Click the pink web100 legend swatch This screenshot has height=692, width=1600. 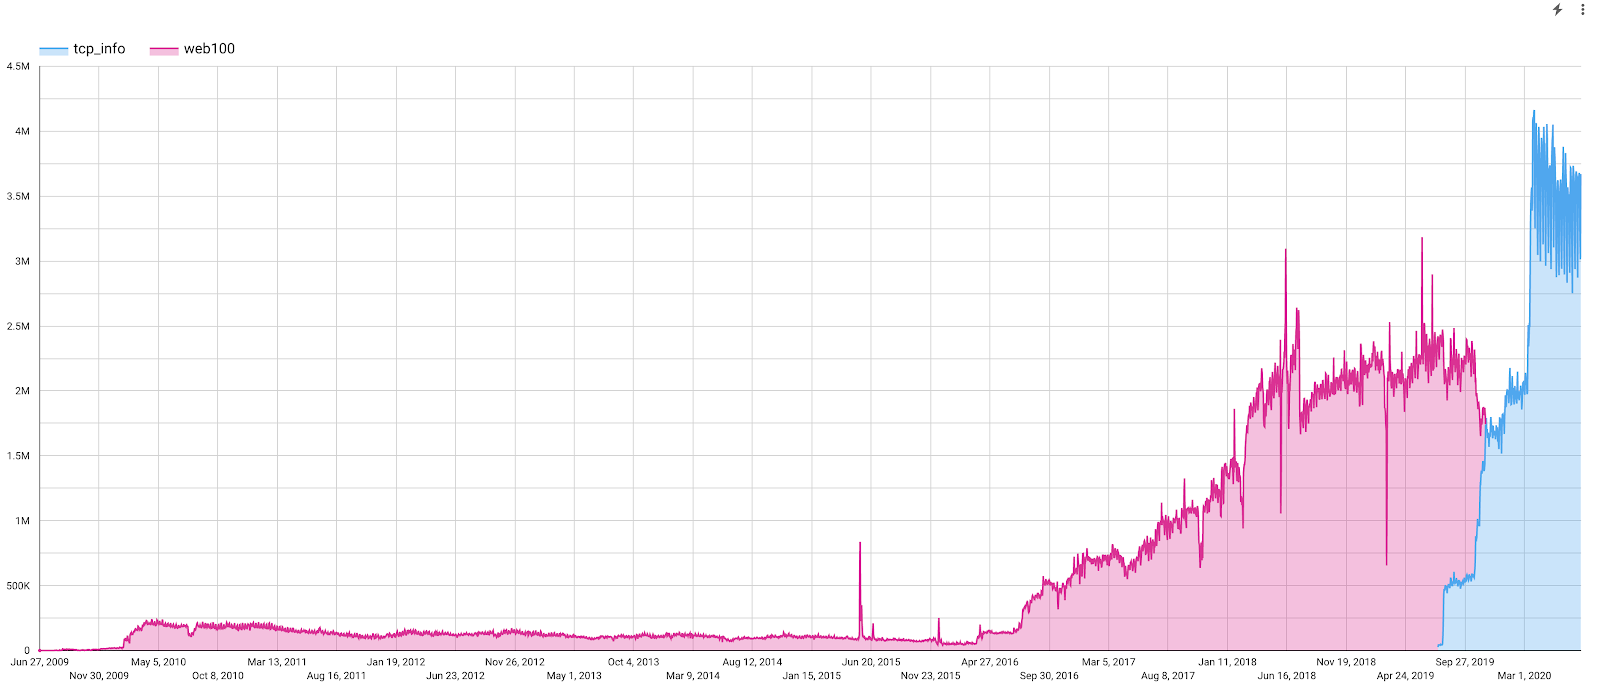point(164,50)
